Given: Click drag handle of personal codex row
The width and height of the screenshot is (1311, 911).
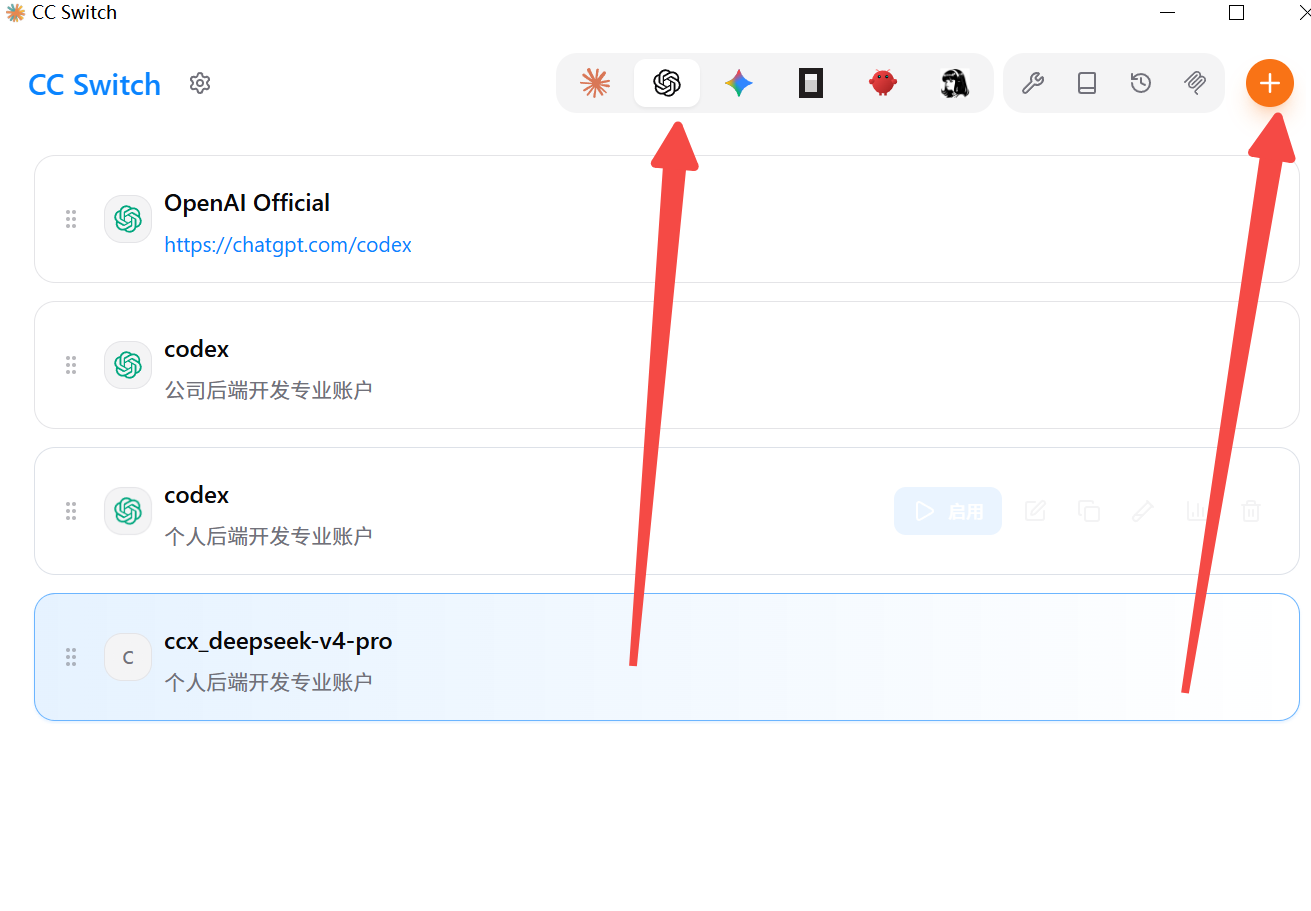Looking at the screenshot, I should tap(71, 511).
